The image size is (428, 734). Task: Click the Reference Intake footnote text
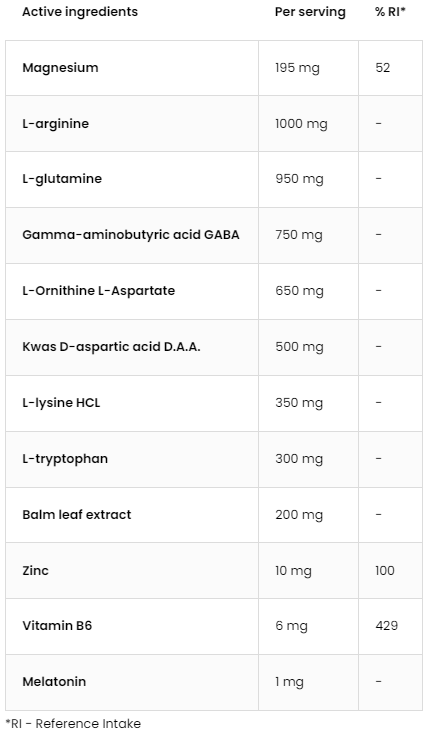73,724
